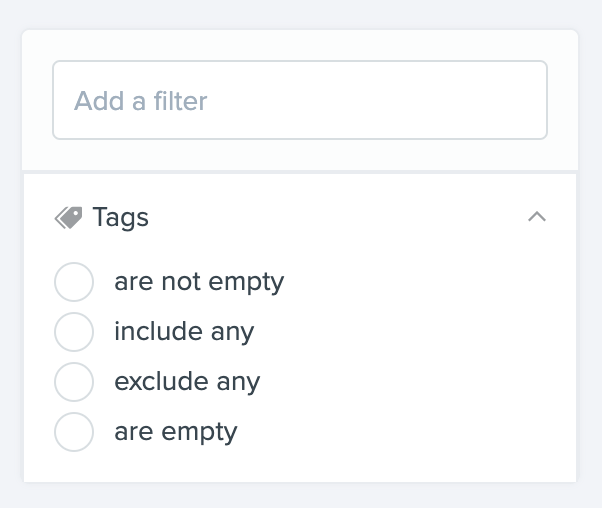Choose the exclude any tags circle
Image resolution: width=602 pixels, height=508 pixels.
tap(74, 382)
